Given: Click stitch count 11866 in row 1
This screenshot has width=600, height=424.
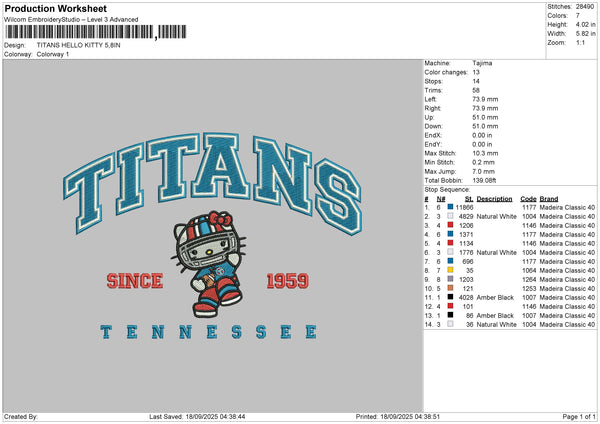Looking at the screenshot, I should [465, 207].
